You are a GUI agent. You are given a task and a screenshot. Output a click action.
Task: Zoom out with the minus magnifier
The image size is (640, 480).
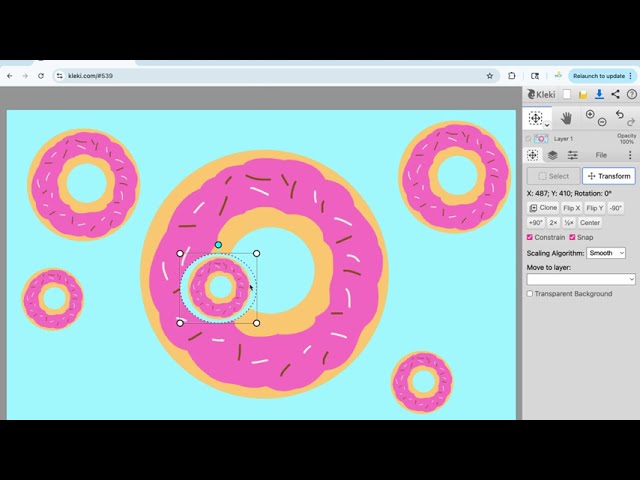(x=602, y=122)
